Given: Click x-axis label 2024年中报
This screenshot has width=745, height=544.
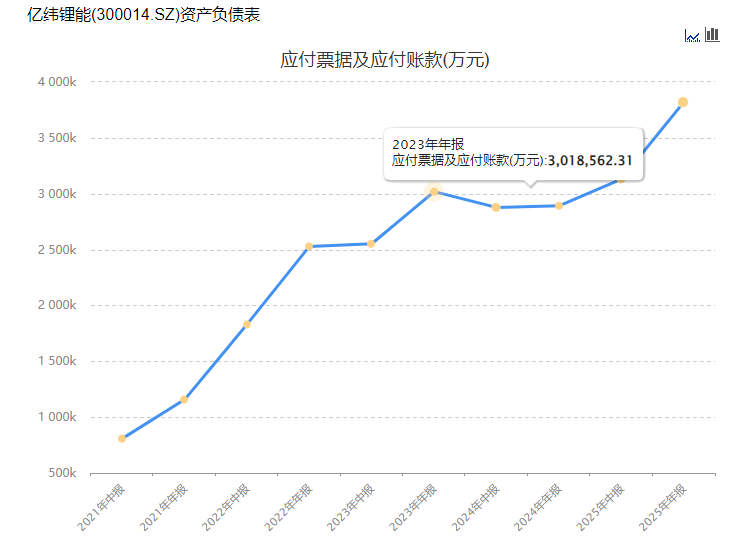Looking at the screenshot, I should point(475,507).
